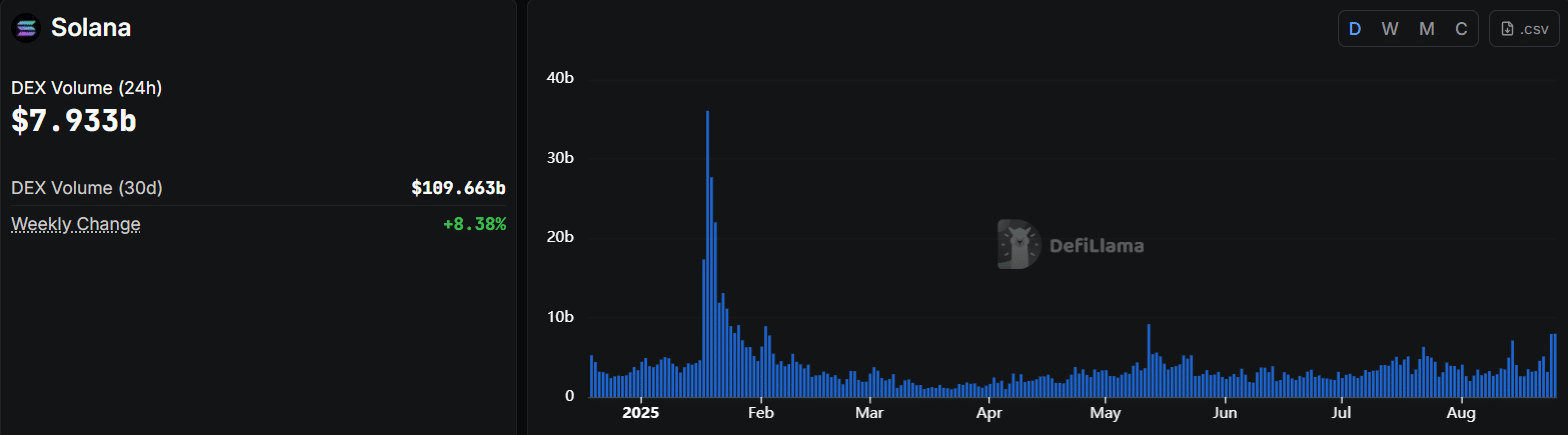Click the DefiLlama llama watermark icon

(x=1019, y=245)
